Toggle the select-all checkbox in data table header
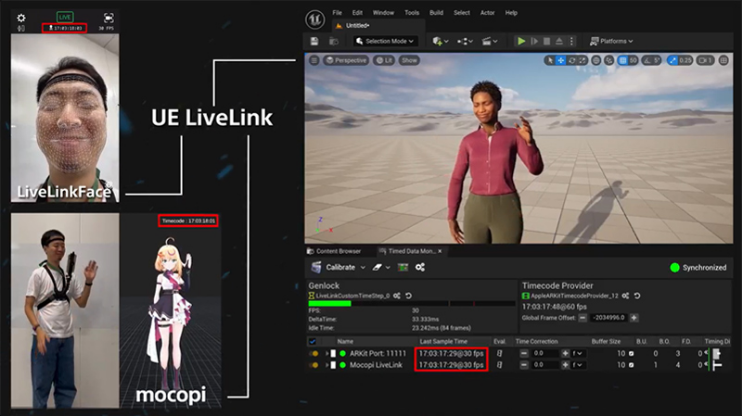The image size is (742, 416). pos(314,341)
